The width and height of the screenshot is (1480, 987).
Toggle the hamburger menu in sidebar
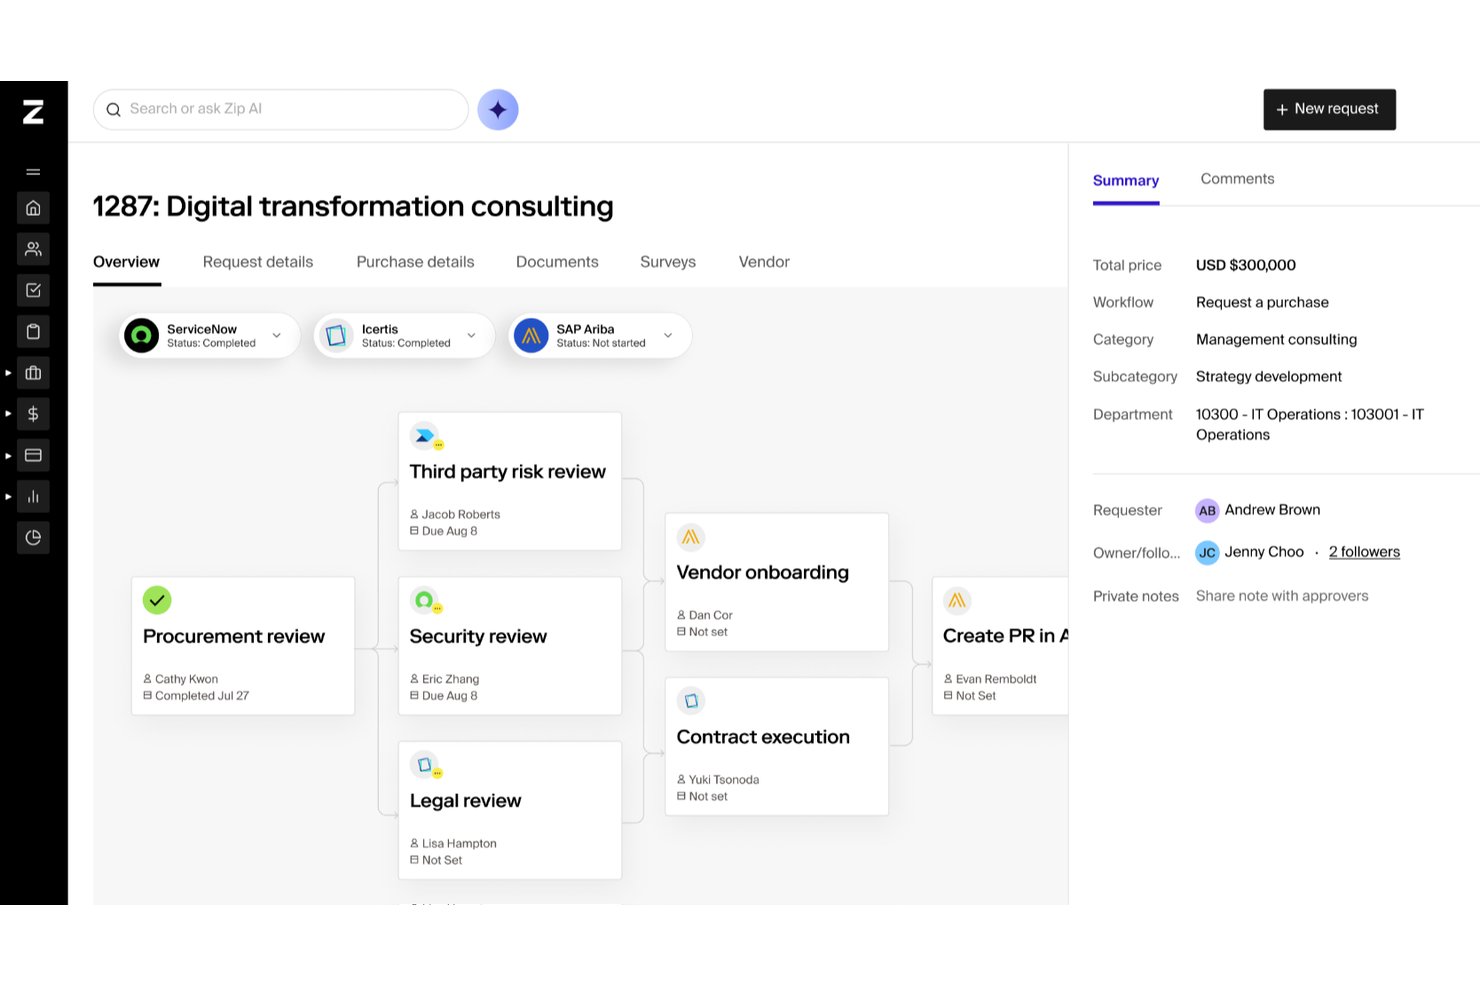click(33, 172)
